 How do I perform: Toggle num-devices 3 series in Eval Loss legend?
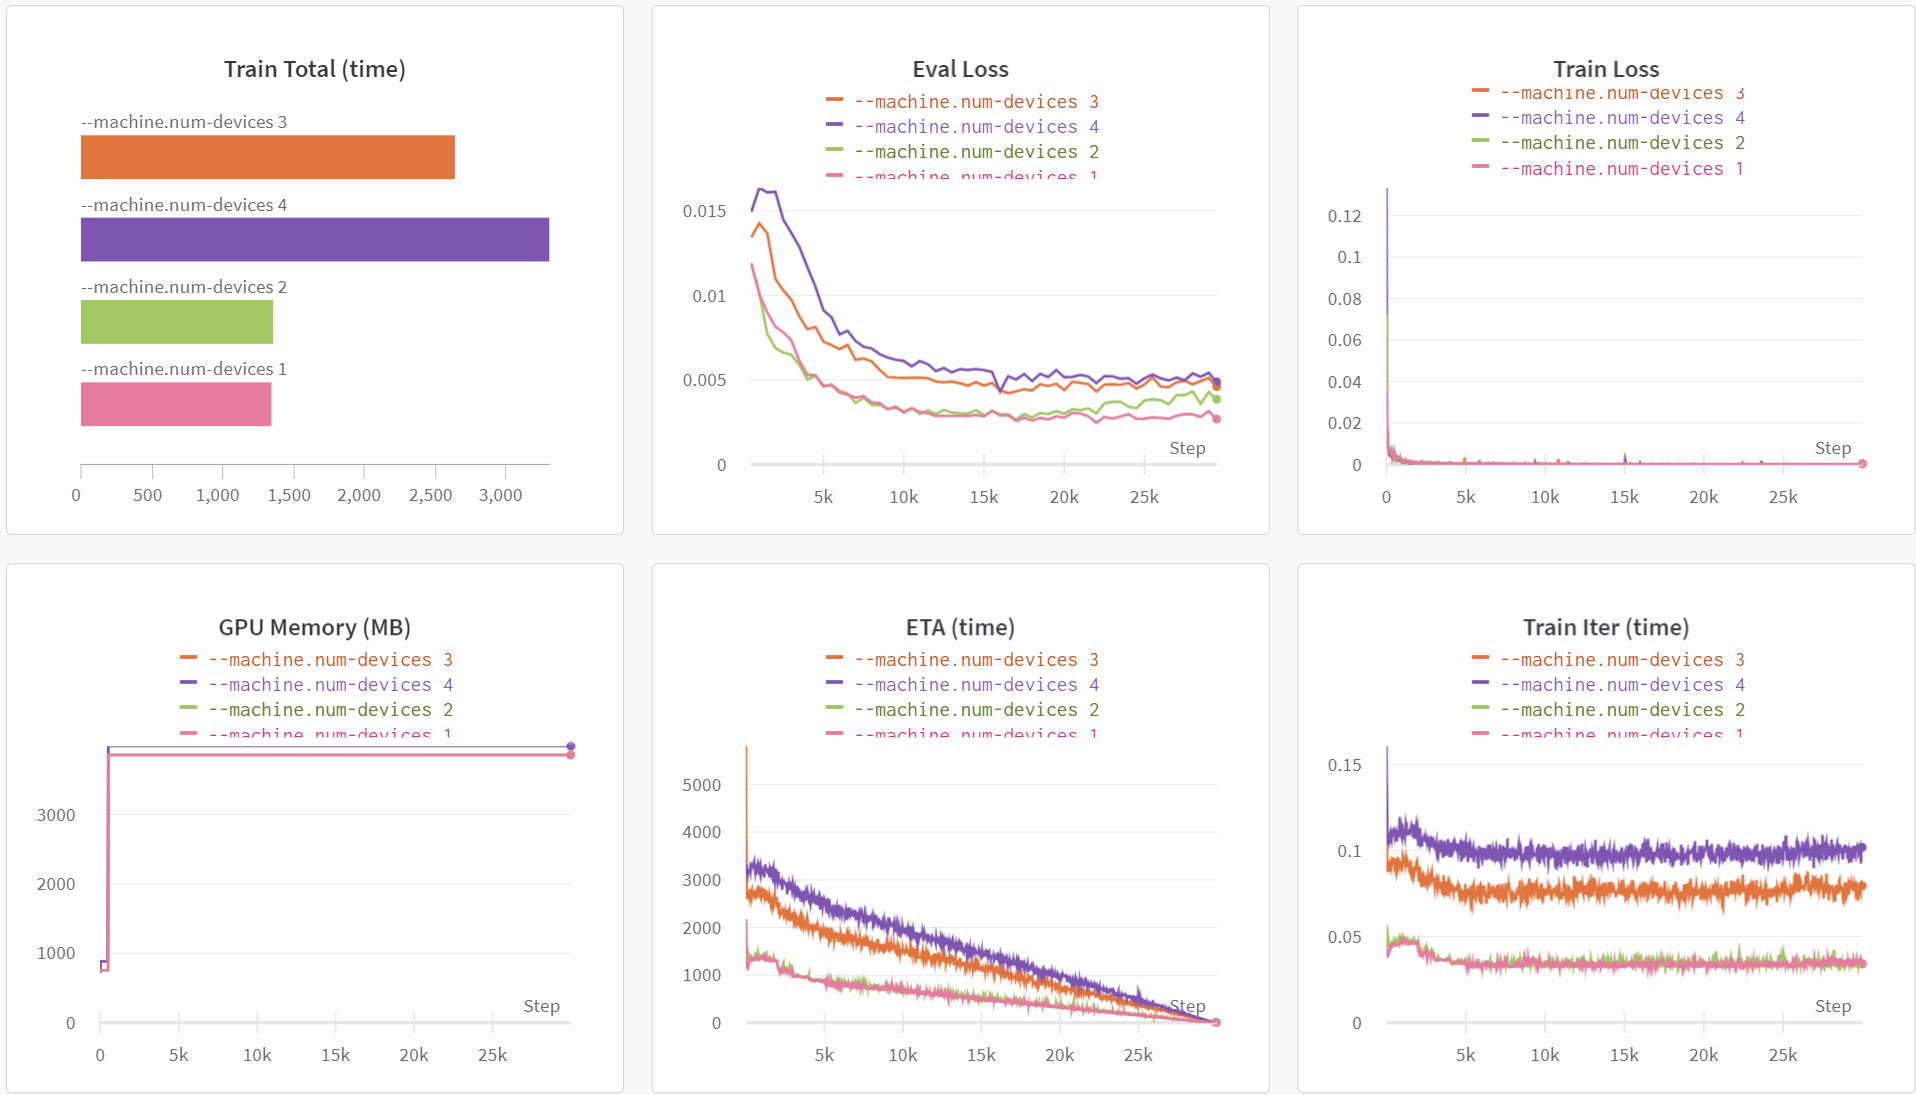pos(975,101)
